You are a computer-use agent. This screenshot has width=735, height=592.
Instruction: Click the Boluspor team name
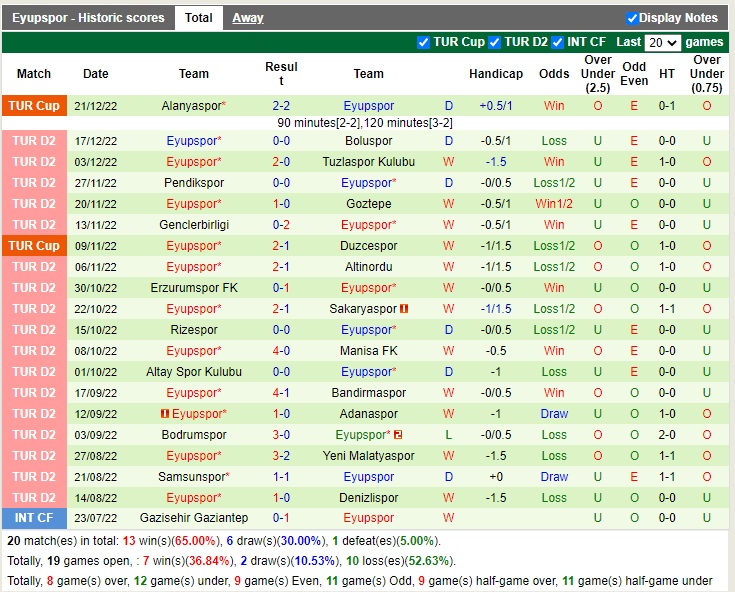(368, 141)
